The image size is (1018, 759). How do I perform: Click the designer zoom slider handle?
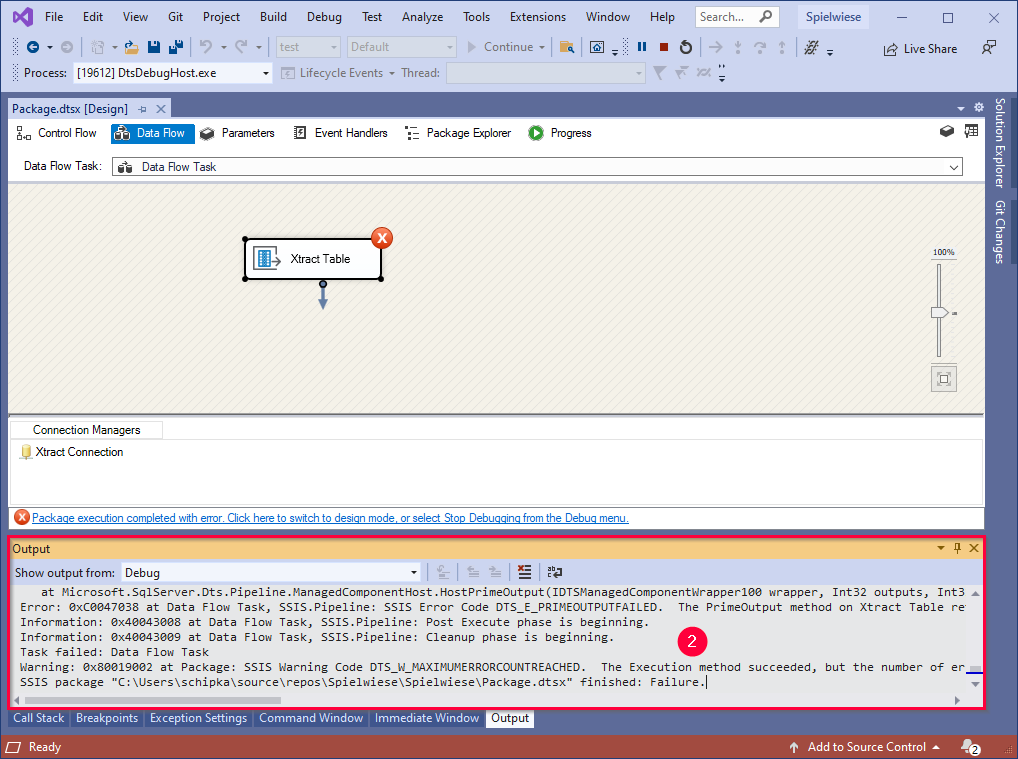[939, 313]
